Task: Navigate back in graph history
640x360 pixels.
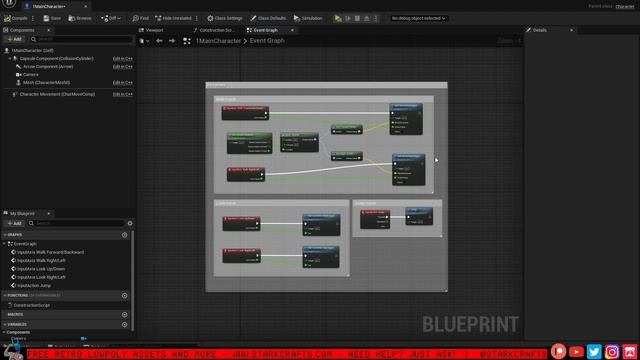Action: (x=159, y=41)
